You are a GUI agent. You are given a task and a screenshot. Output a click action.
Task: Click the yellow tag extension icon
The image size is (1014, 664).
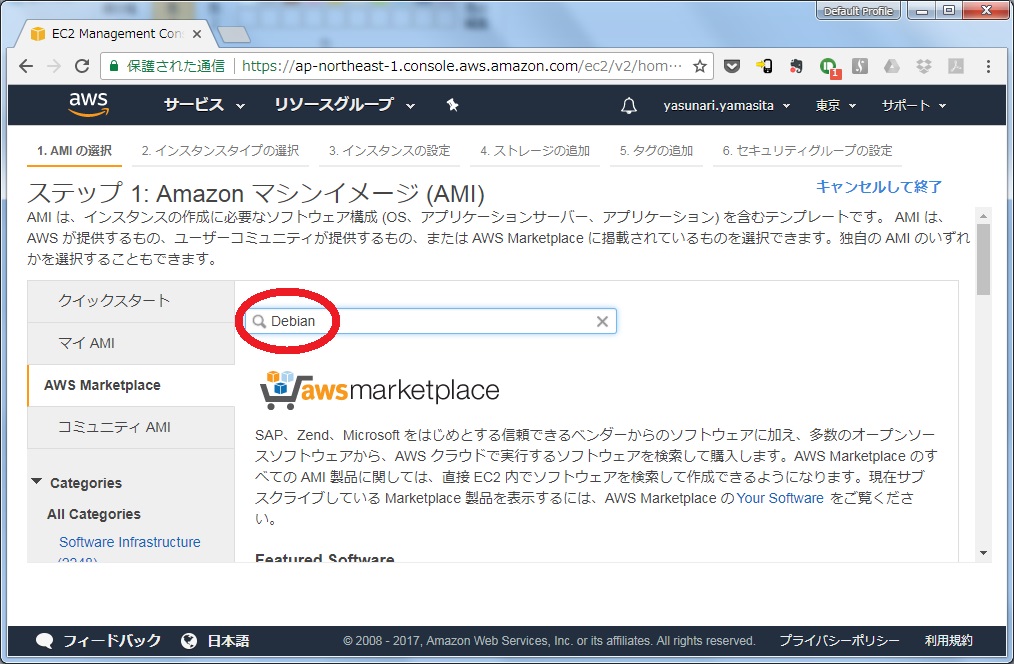pyautogui.click(x=764, y=66)
